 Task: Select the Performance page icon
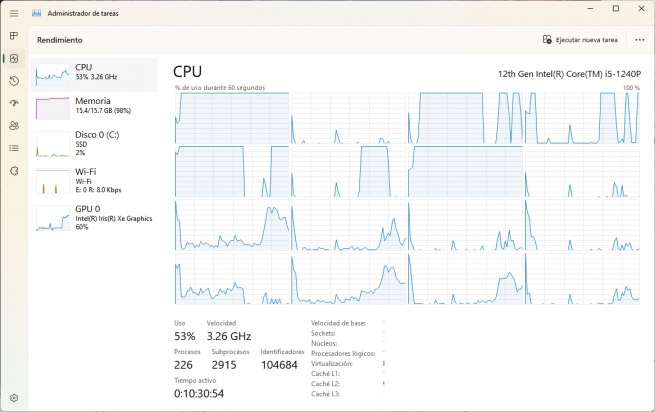tap(13, 58)
